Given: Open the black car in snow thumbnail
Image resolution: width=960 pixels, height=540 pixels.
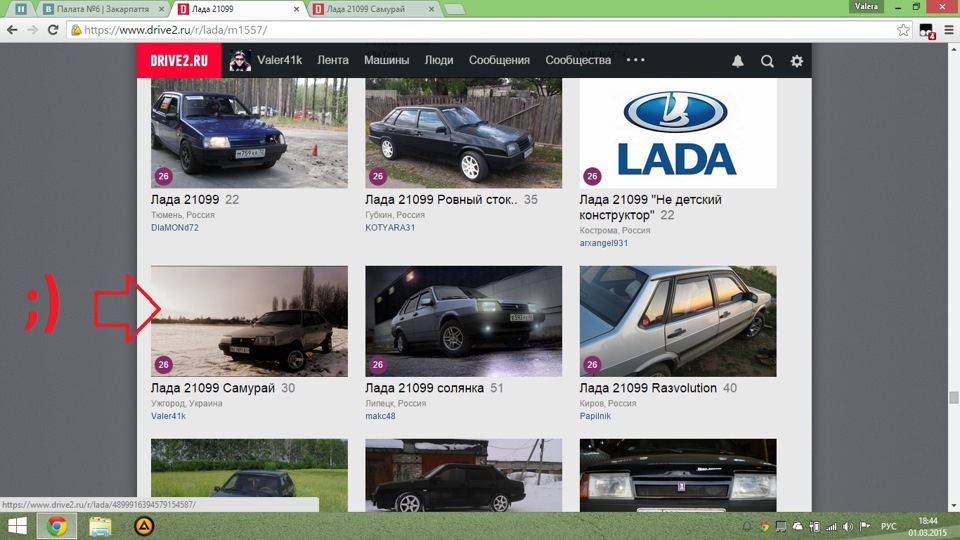Looking at the screenshot, I should pos(463,475).
